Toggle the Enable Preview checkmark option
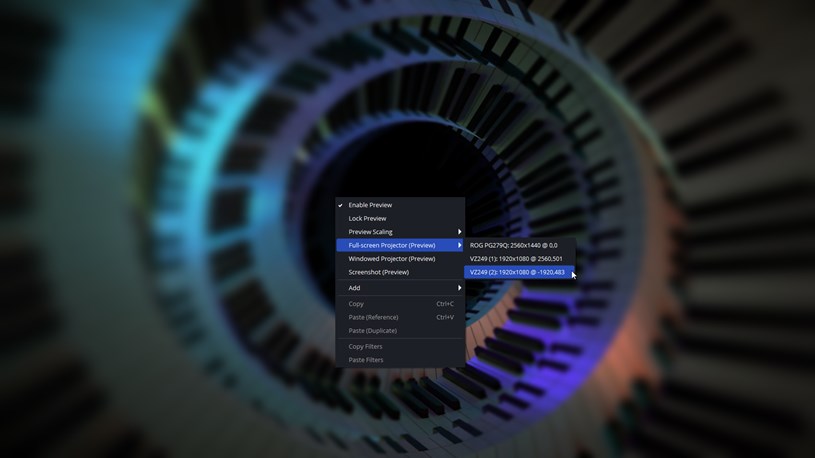 (x=400, y=205)
